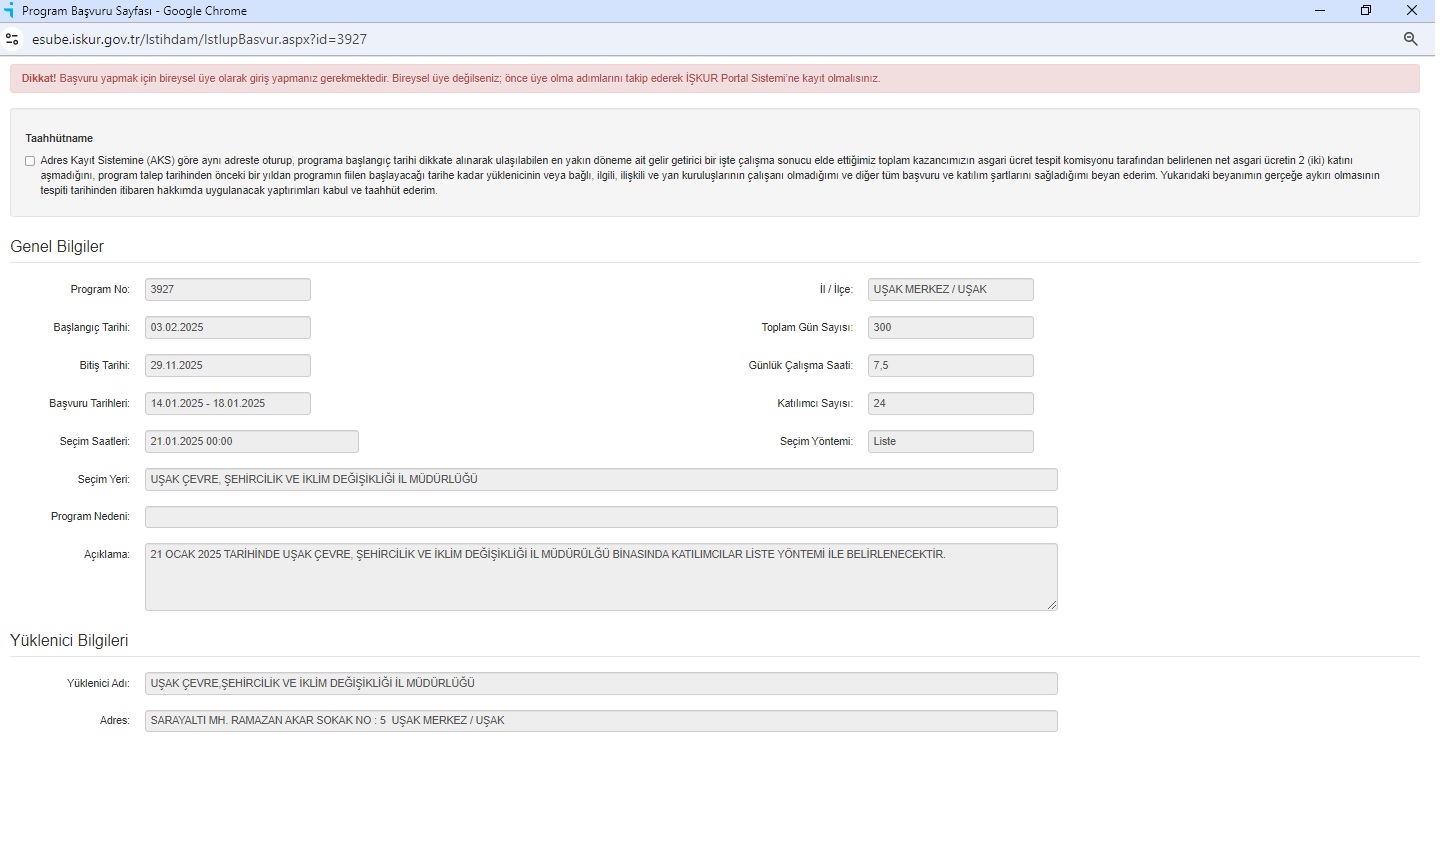
Task: Click the 'Başvuru Tarihleri:' label
Action: (90, 404)
